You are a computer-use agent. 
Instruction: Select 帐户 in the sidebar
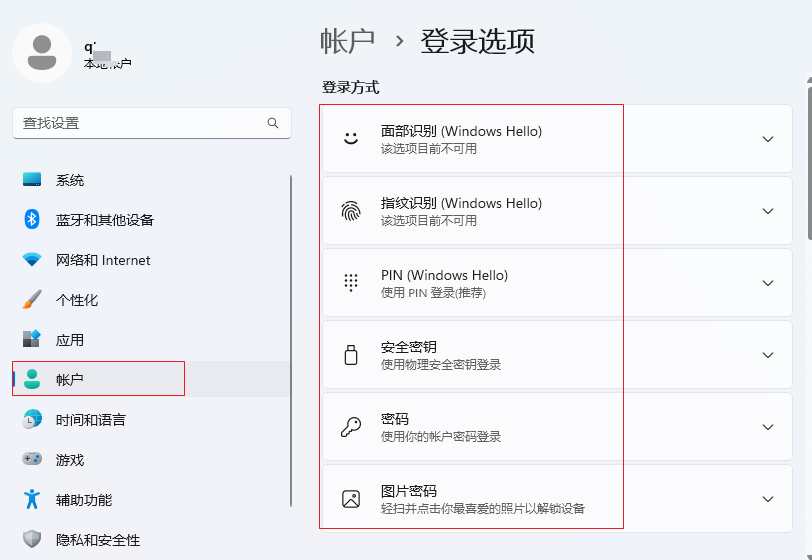tap(151, 379)
